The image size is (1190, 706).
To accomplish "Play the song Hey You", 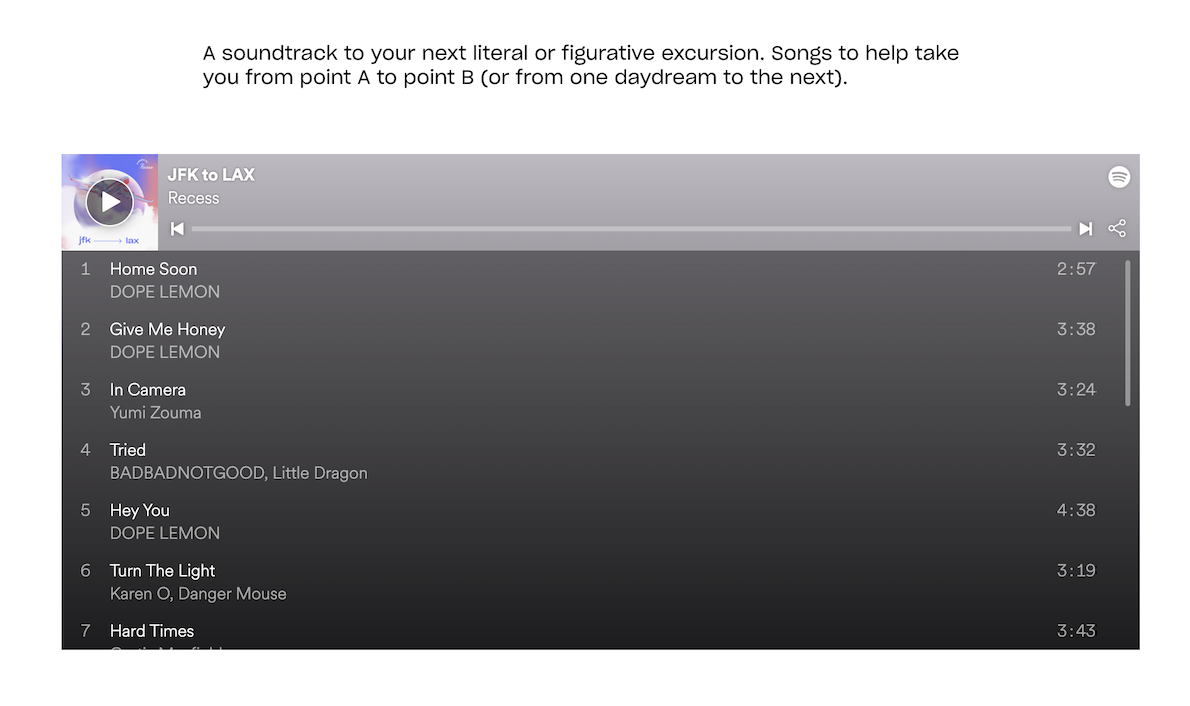I will click(140, 510).
